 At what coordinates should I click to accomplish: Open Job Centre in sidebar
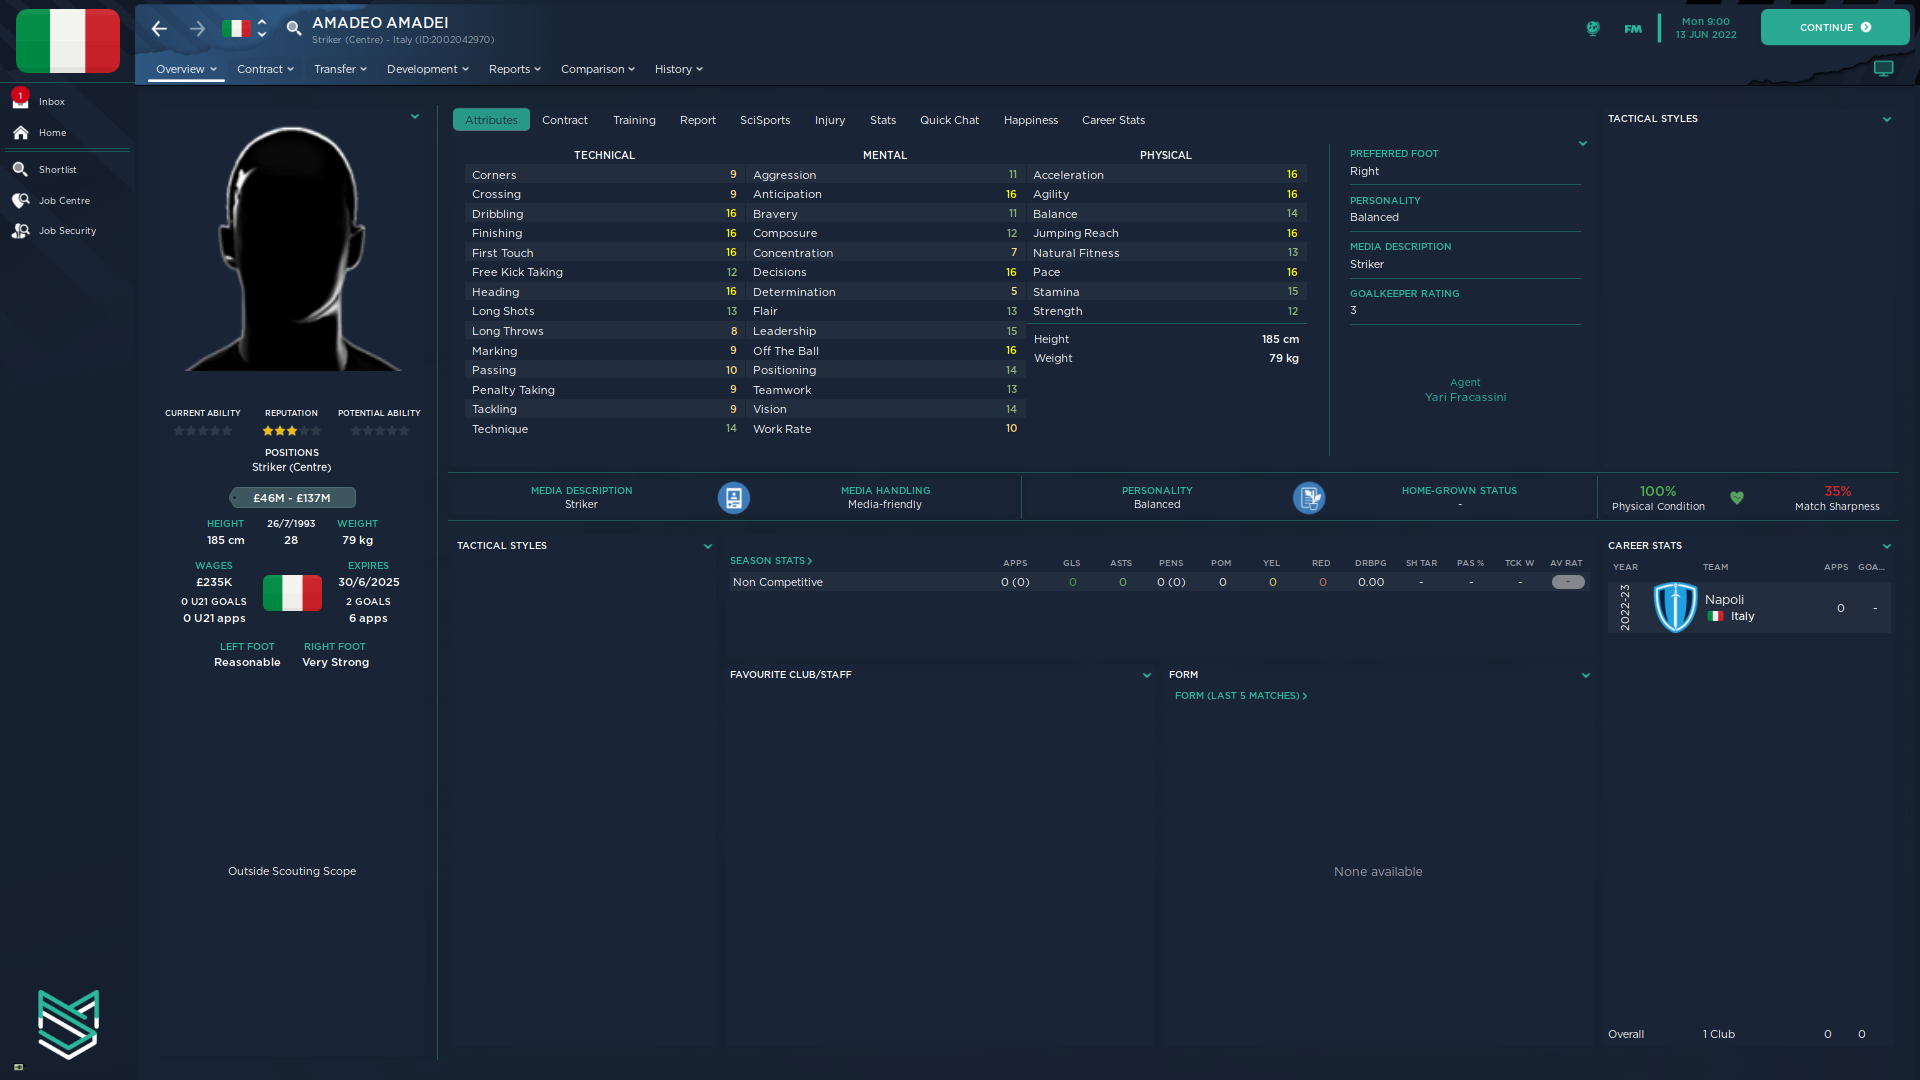tap(64, 200)
